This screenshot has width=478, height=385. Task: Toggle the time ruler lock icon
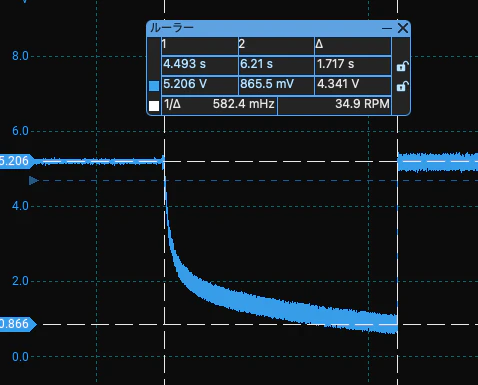point(402,67)
